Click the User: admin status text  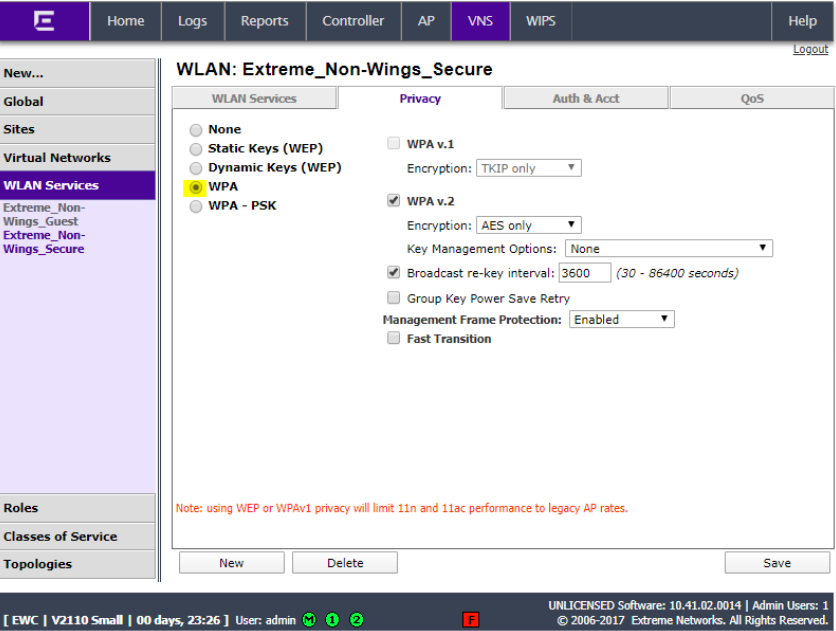tap(266, 620)
